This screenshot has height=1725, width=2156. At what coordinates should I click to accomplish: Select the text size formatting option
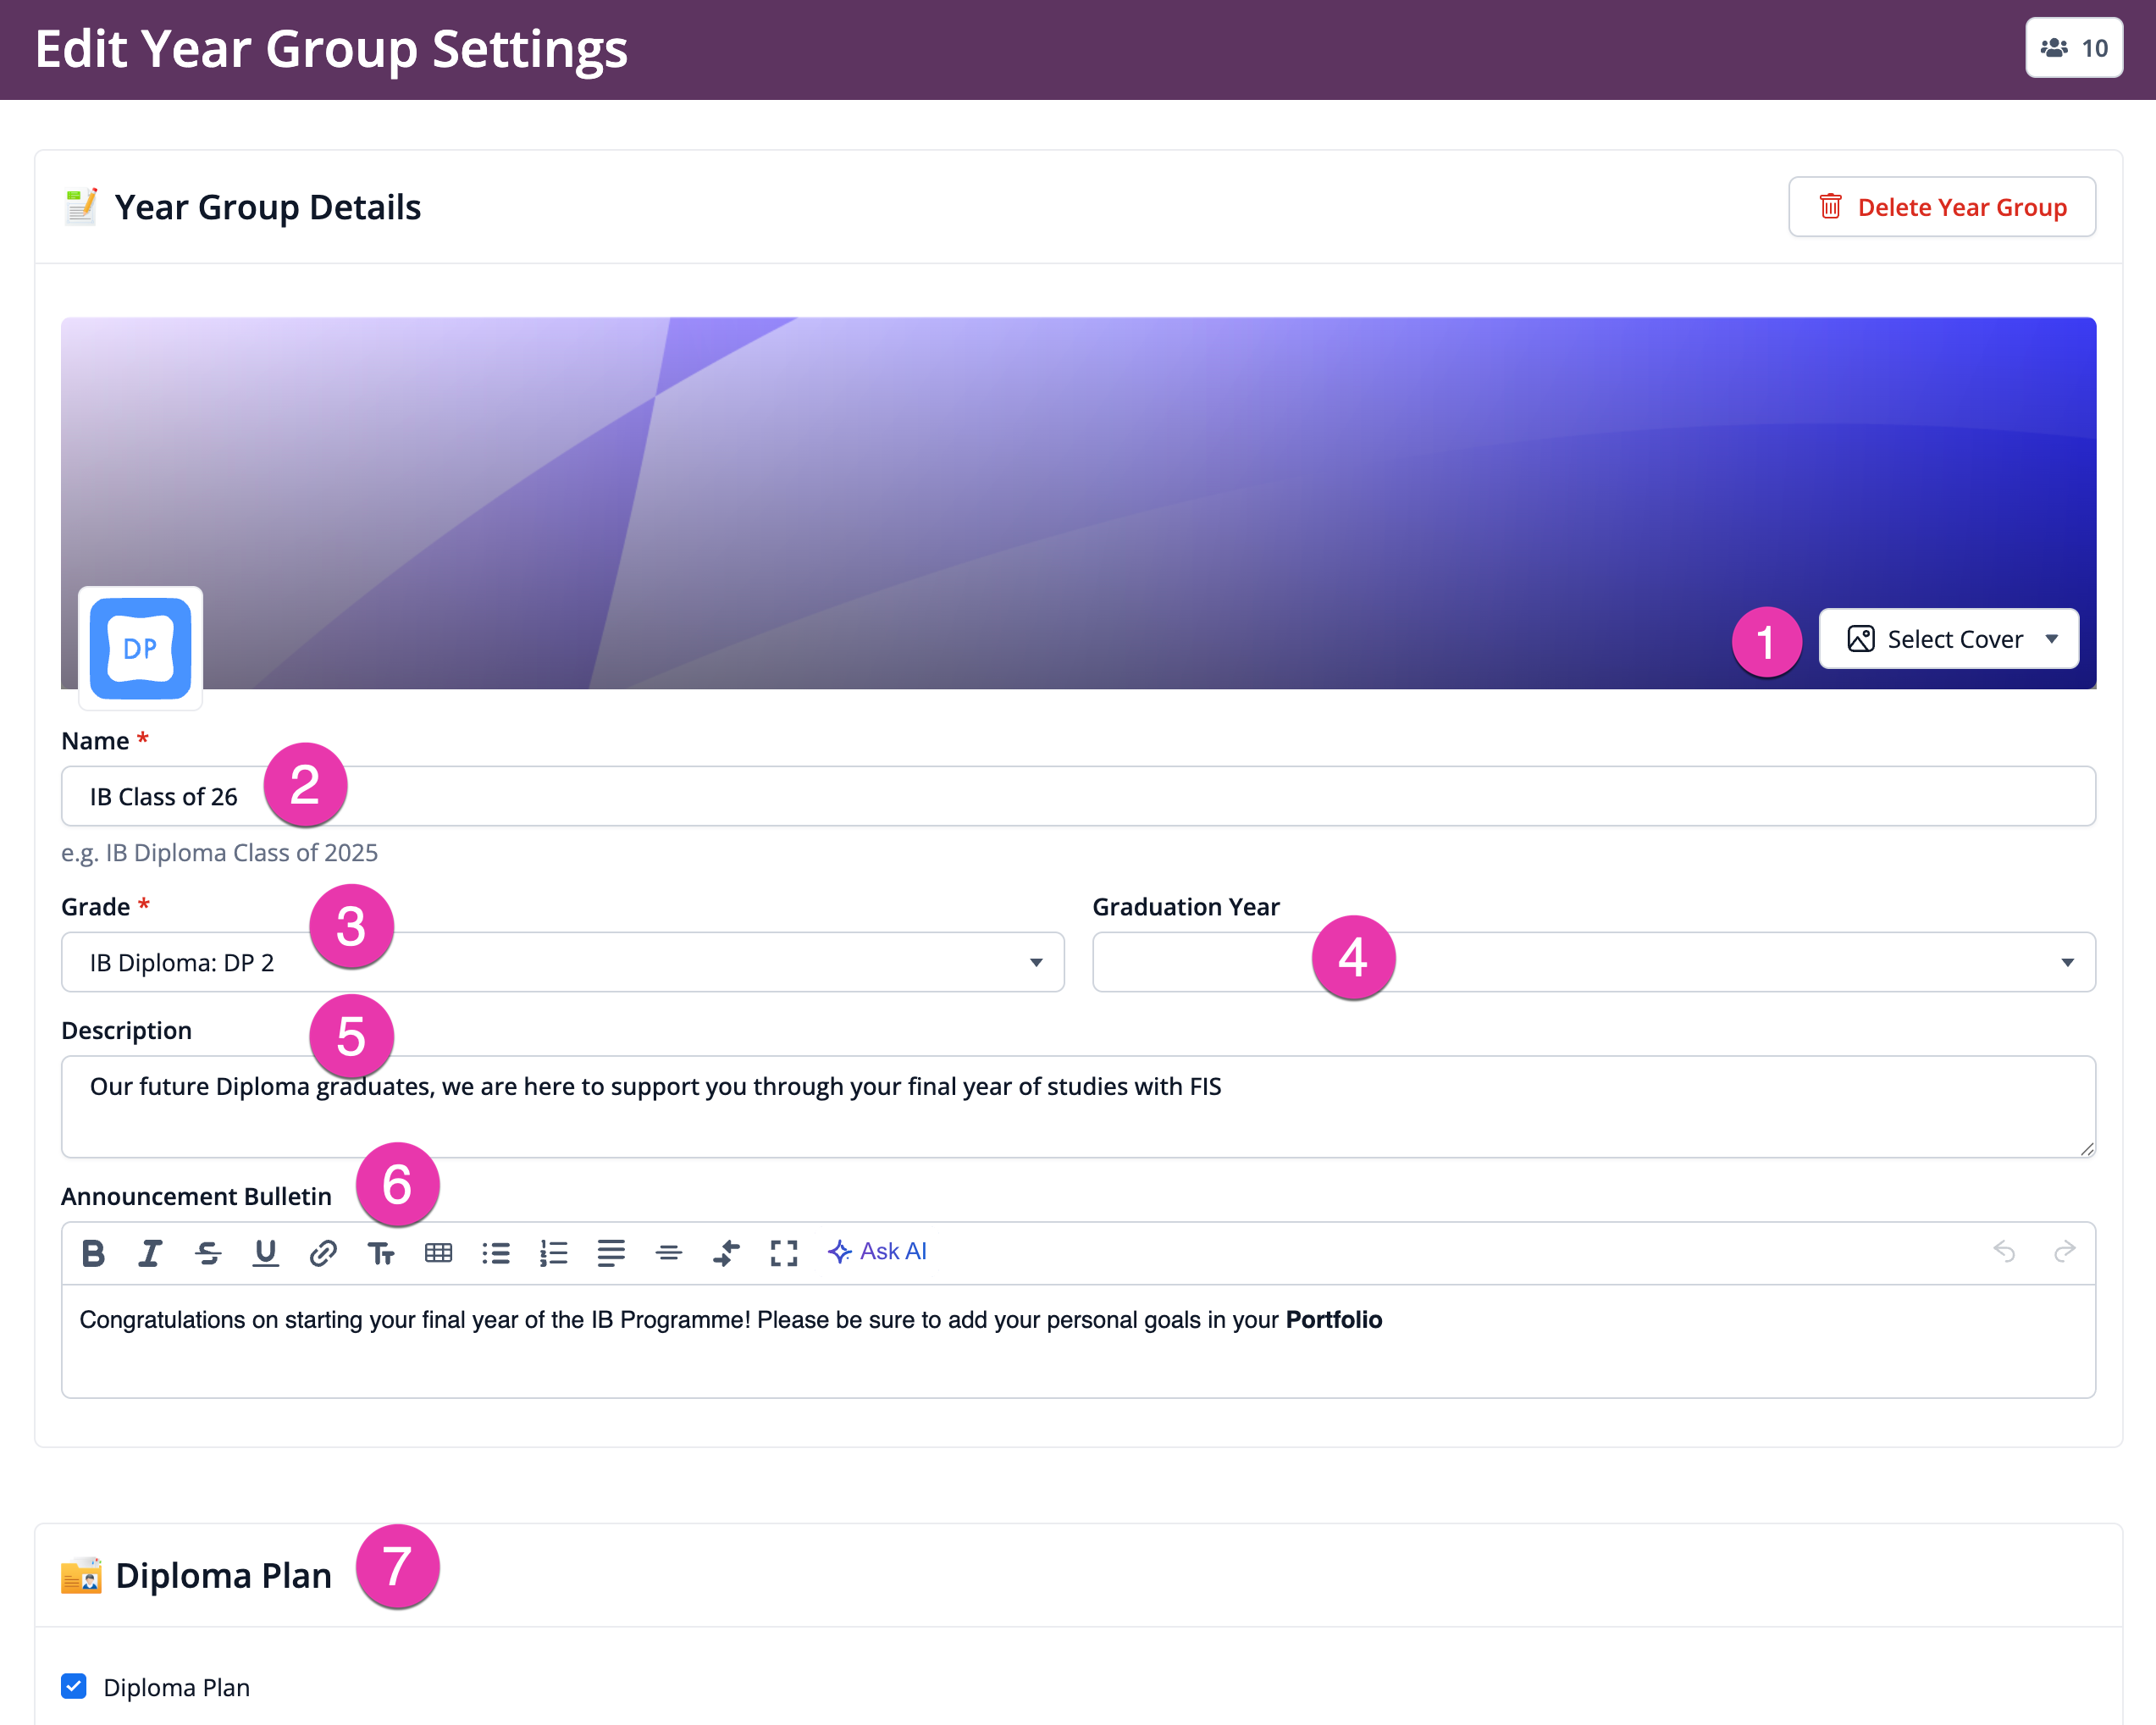pos(381,1252)
